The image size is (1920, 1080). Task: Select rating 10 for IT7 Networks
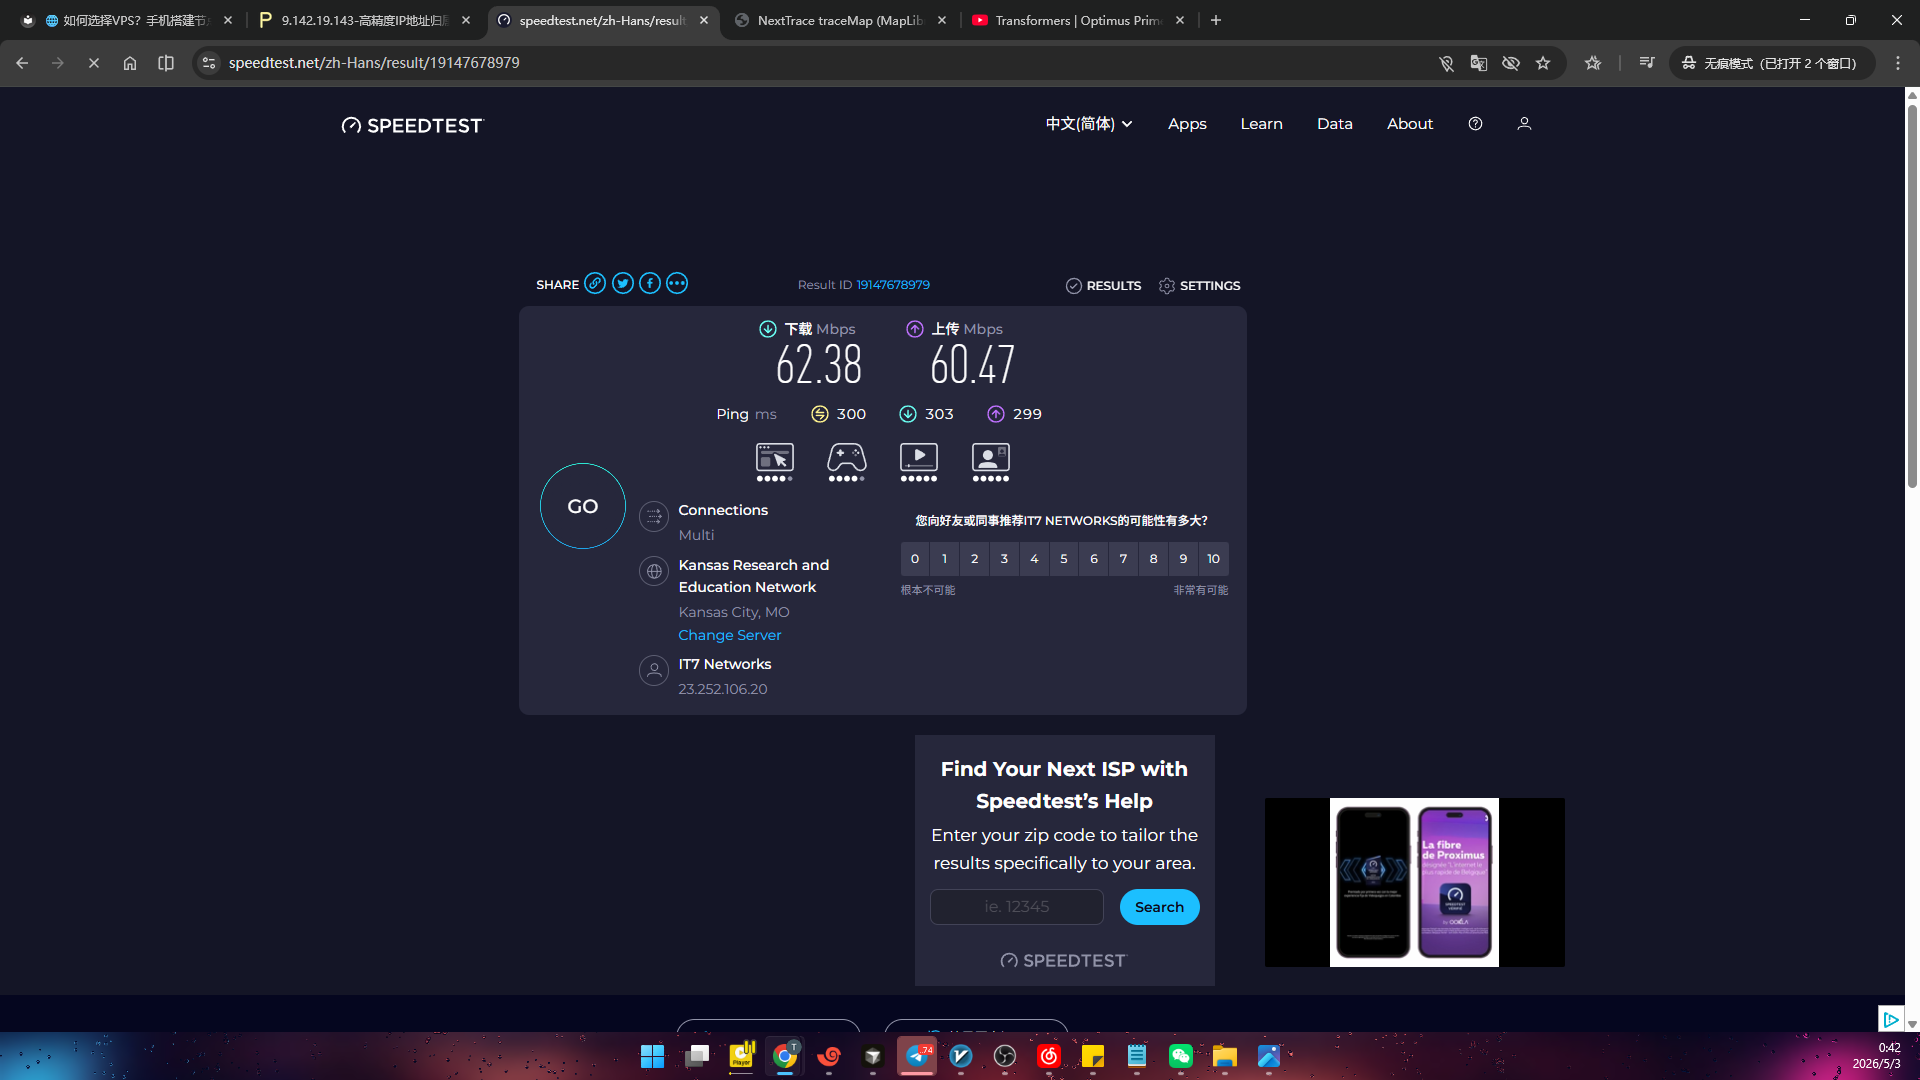pos(1213,559)
